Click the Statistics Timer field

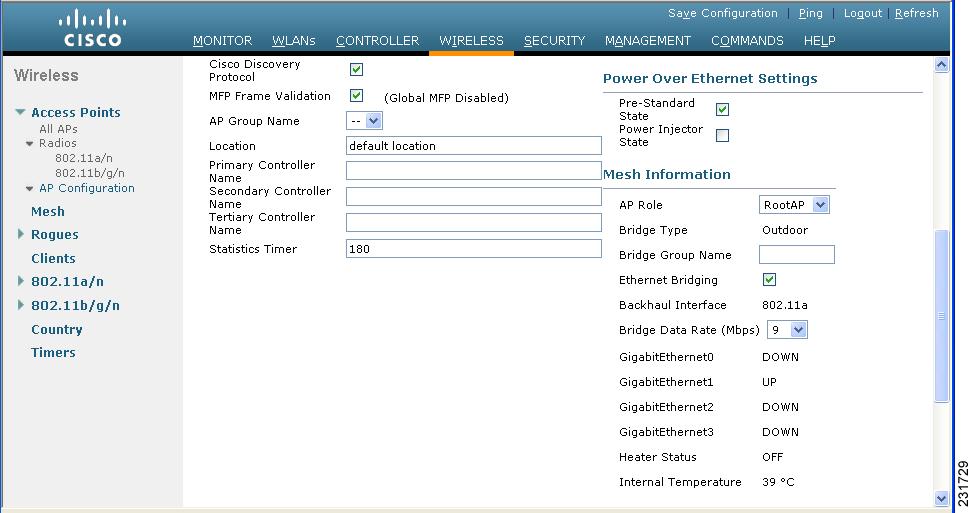coord(474,248)
